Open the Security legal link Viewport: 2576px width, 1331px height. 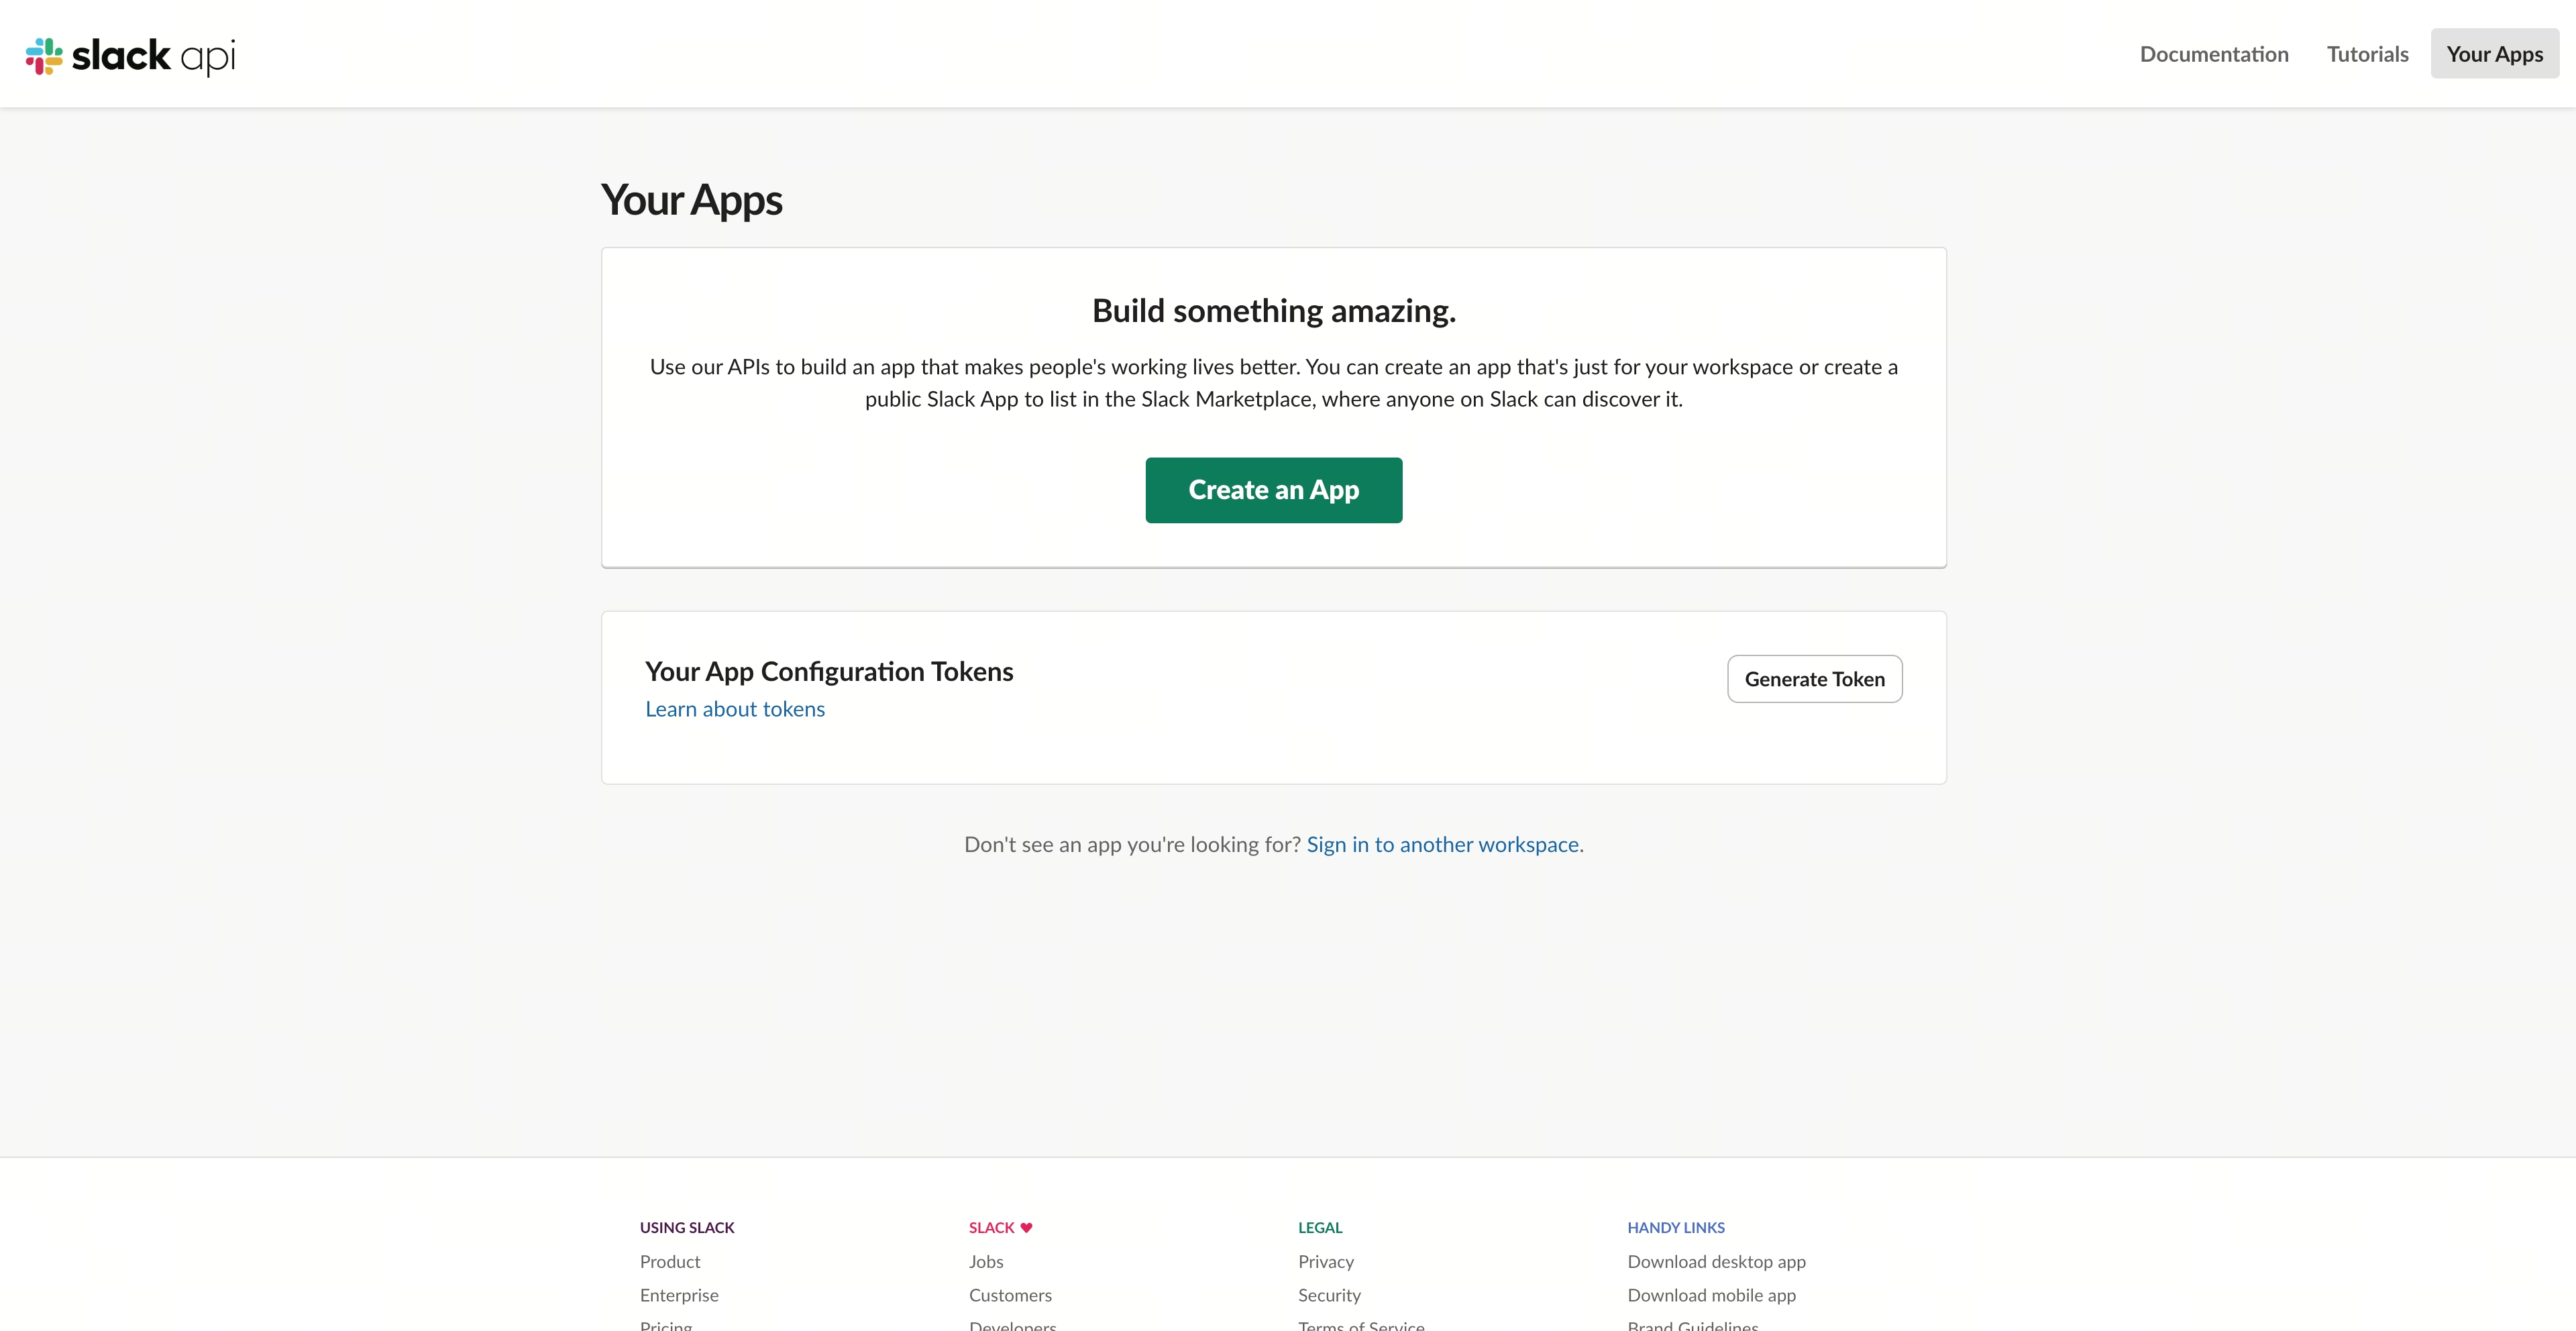pos(1329,1295)
